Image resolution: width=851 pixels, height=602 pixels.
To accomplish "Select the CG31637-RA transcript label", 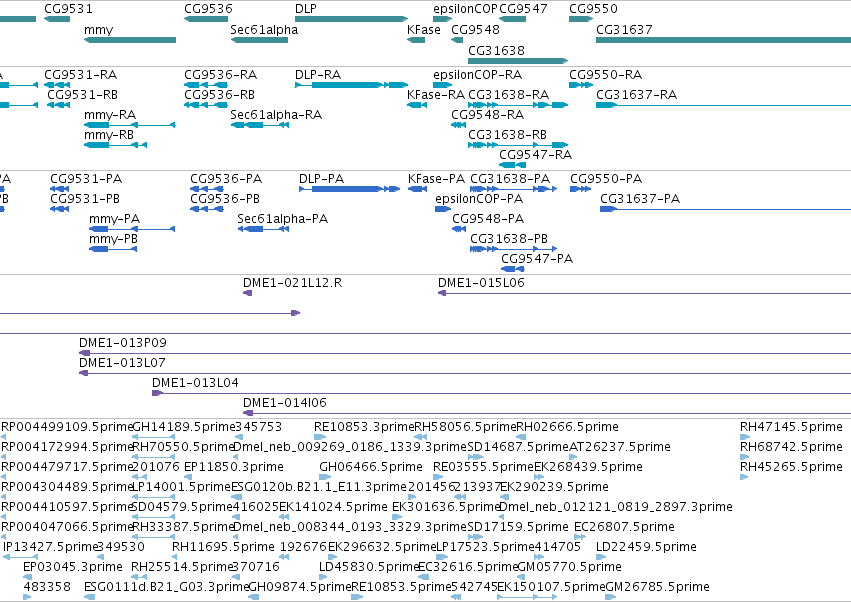I will [637, 94].
